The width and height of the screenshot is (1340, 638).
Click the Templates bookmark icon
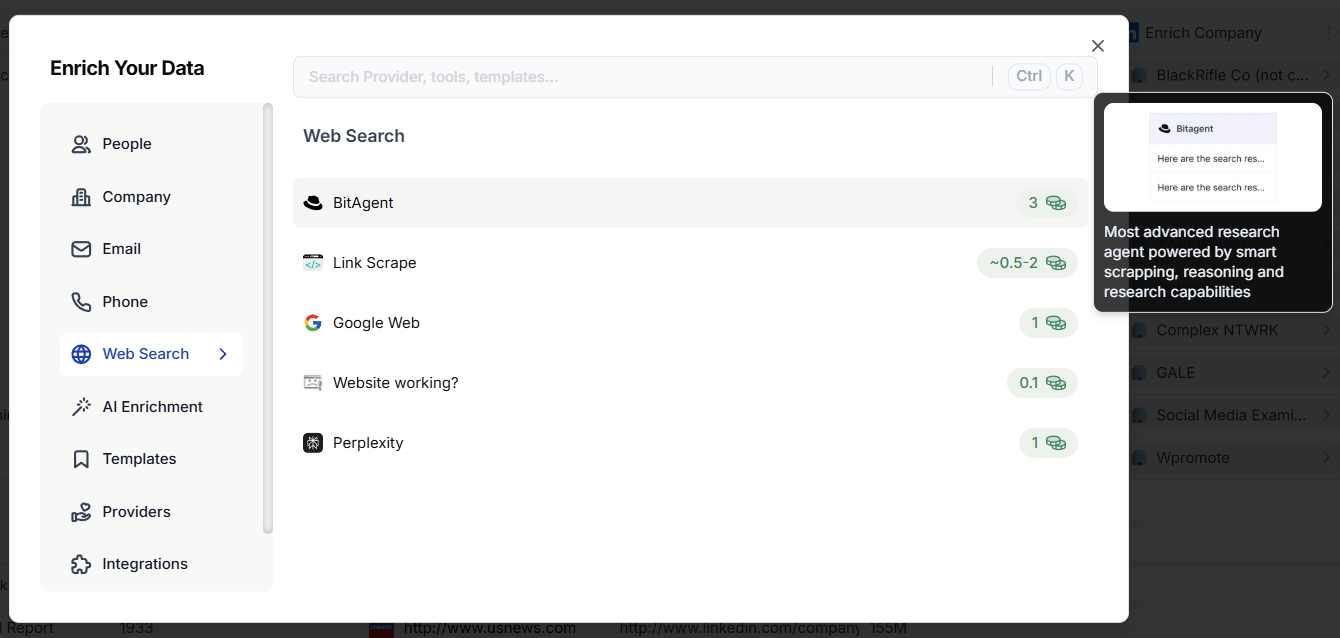(x=81, y=459)
